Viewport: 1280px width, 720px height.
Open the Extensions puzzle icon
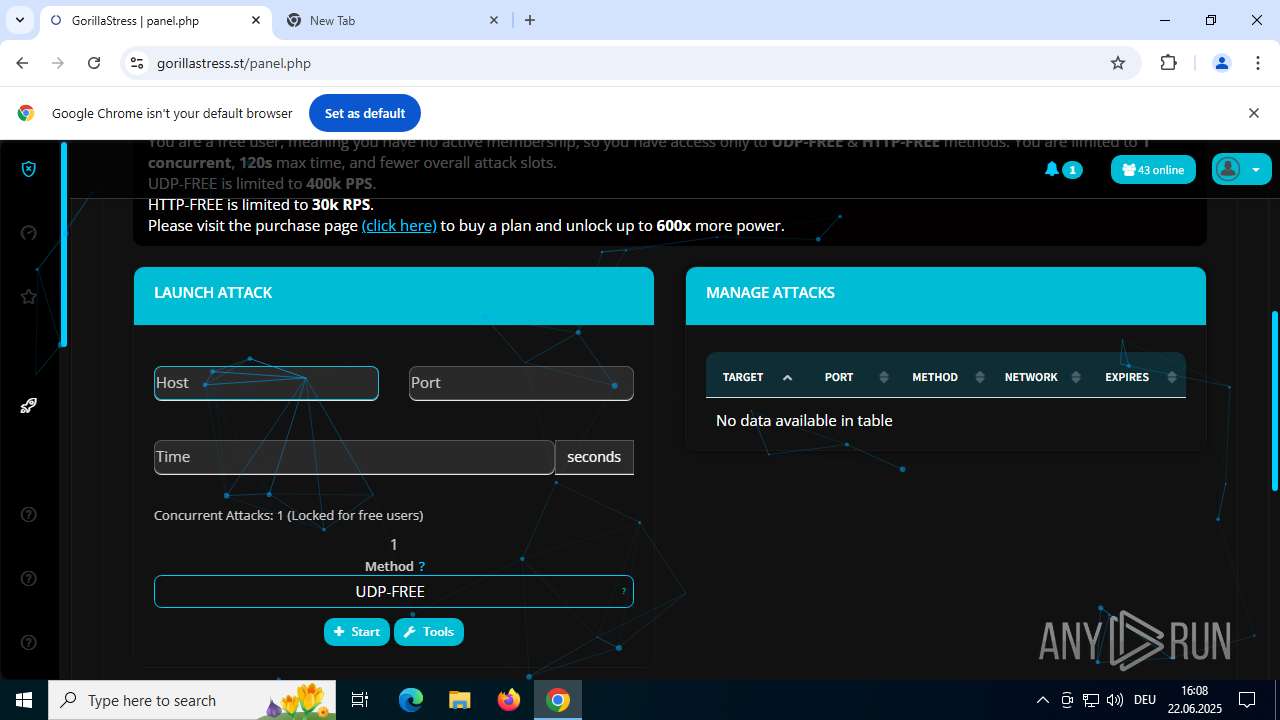tap(1168, 63)
